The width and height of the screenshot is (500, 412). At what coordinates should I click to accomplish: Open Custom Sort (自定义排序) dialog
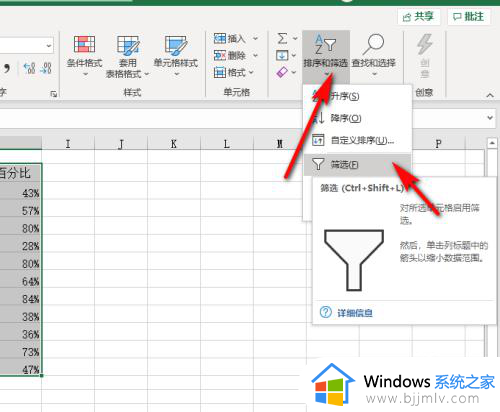[357, 140]
